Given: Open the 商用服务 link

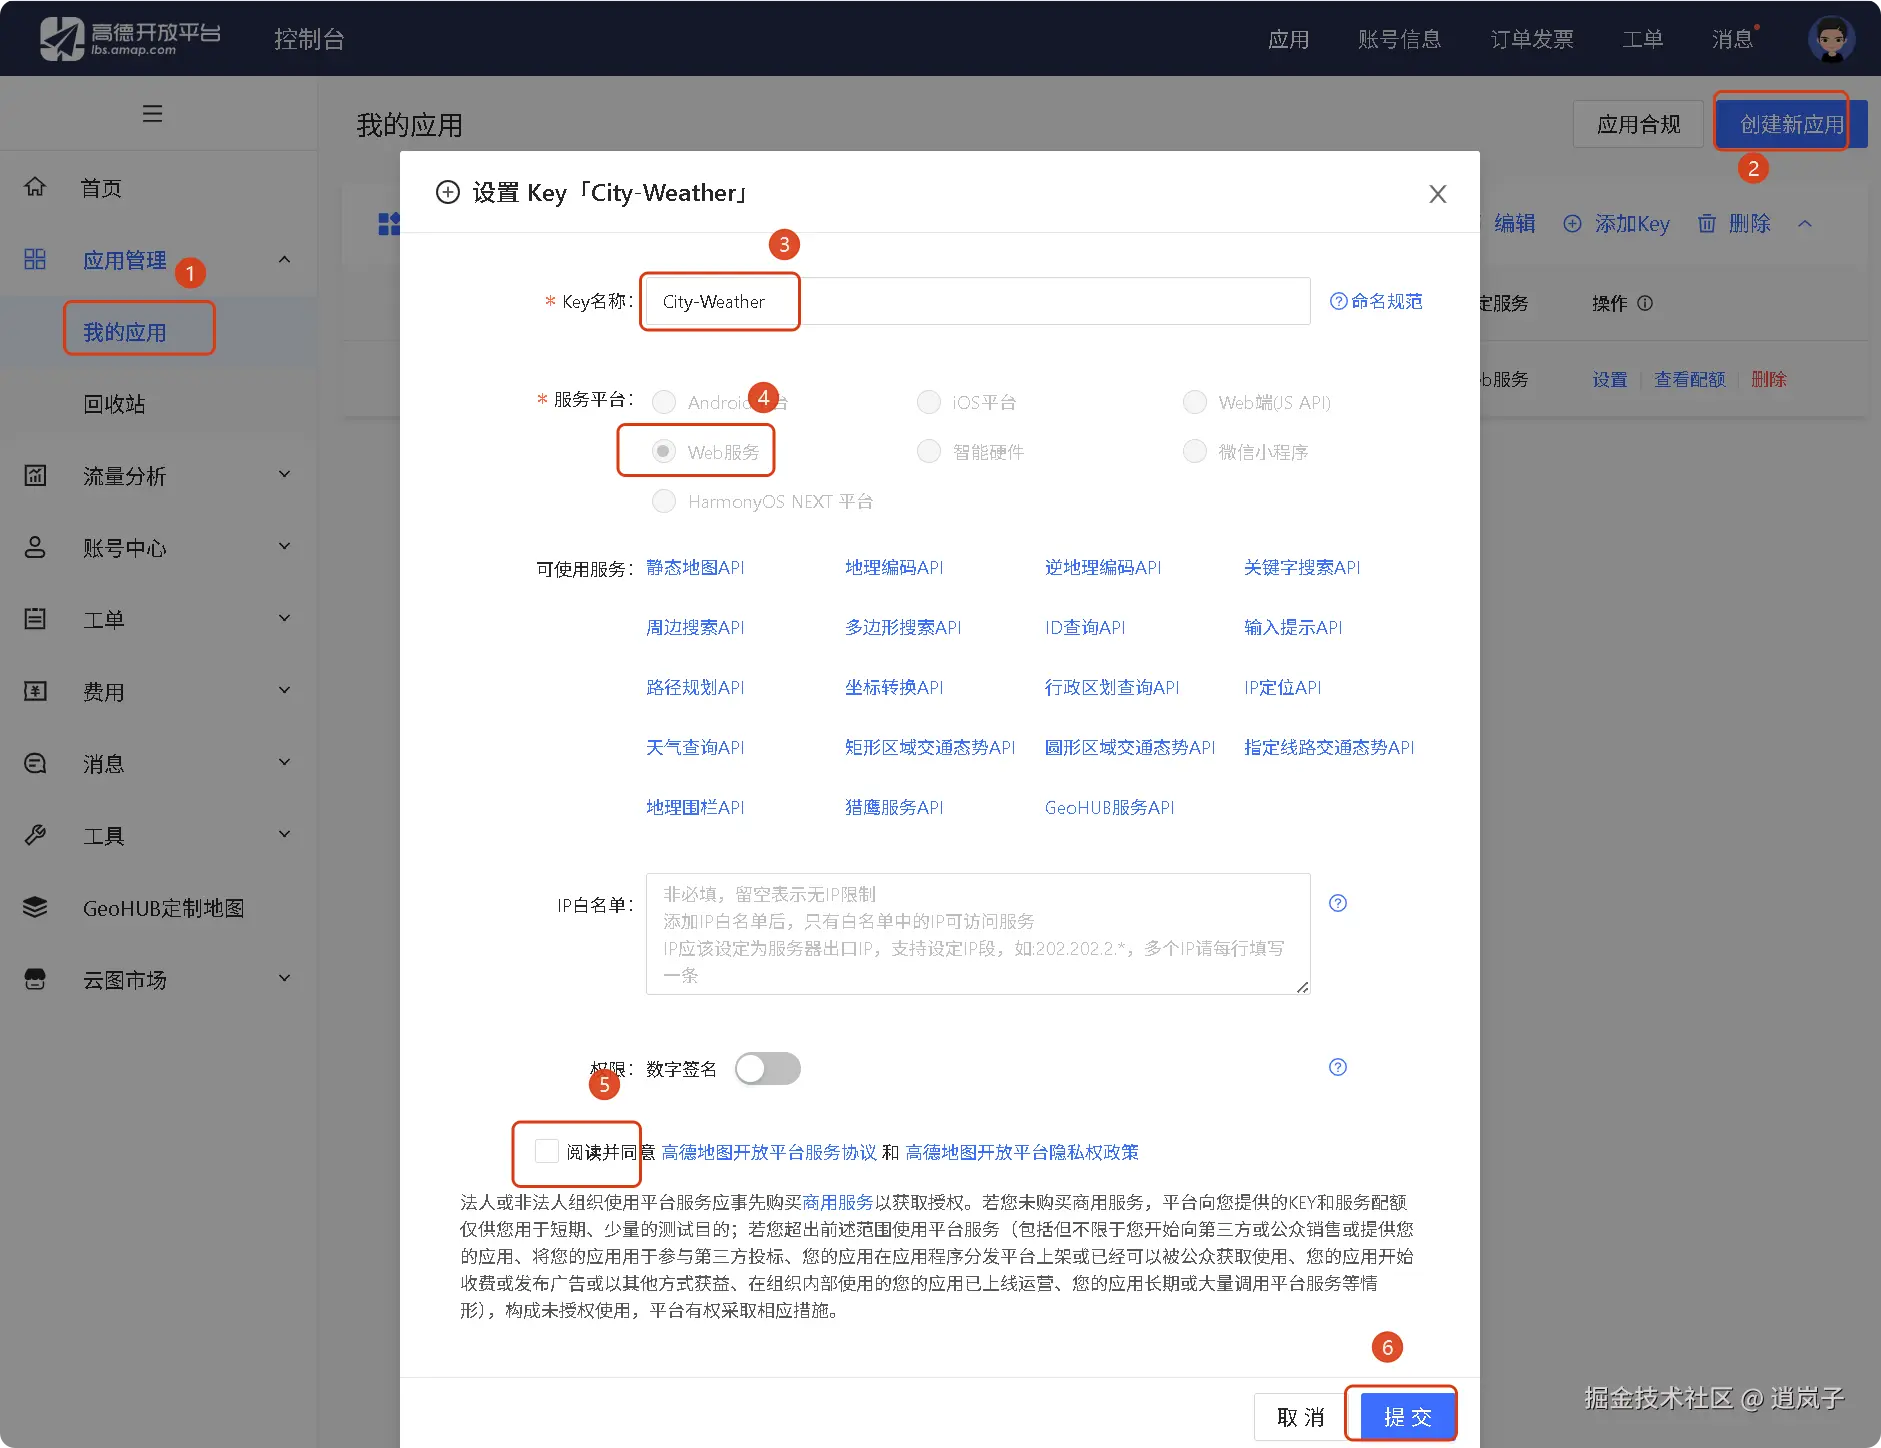Looking at the screenshot, I should pos(838,1202).
